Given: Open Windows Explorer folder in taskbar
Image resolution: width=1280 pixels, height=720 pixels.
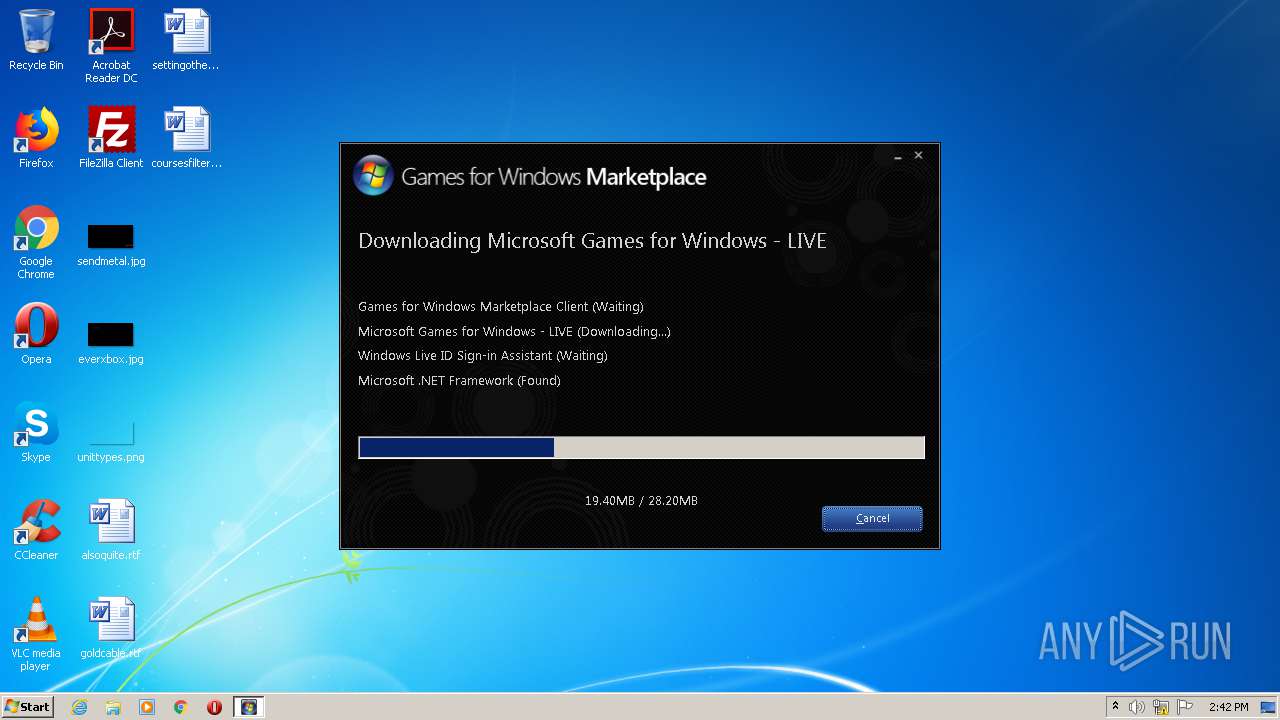Looking at the screenshot, I should (x=113, y=707).
